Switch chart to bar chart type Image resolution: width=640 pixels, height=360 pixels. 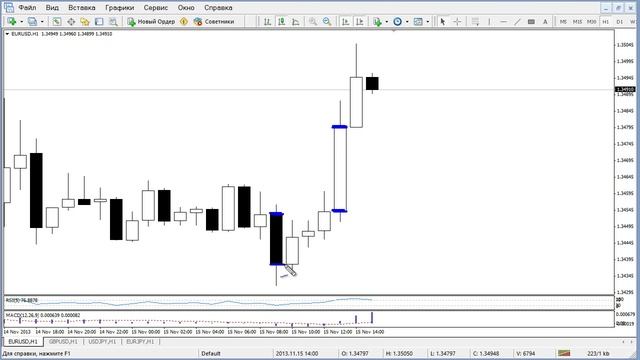(x=267, y=22)
